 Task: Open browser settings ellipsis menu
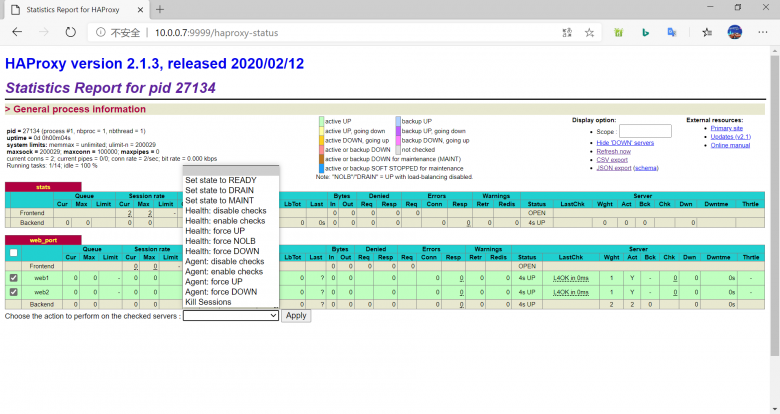pos(763,32)
